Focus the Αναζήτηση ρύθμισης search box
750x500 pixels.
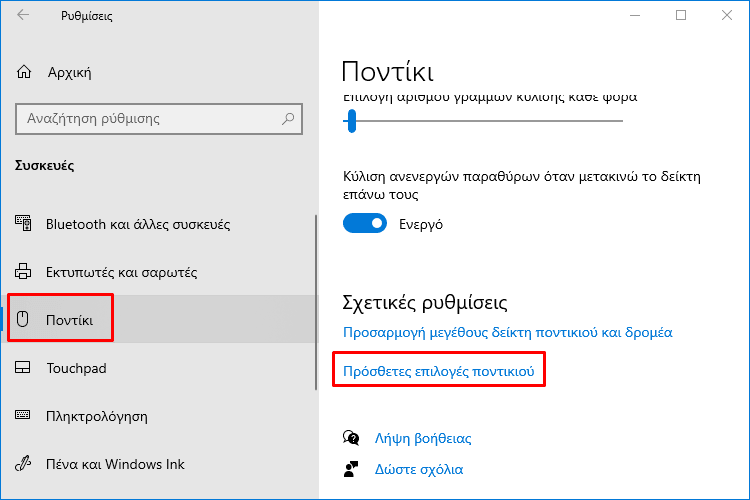(x=159, y=119)
